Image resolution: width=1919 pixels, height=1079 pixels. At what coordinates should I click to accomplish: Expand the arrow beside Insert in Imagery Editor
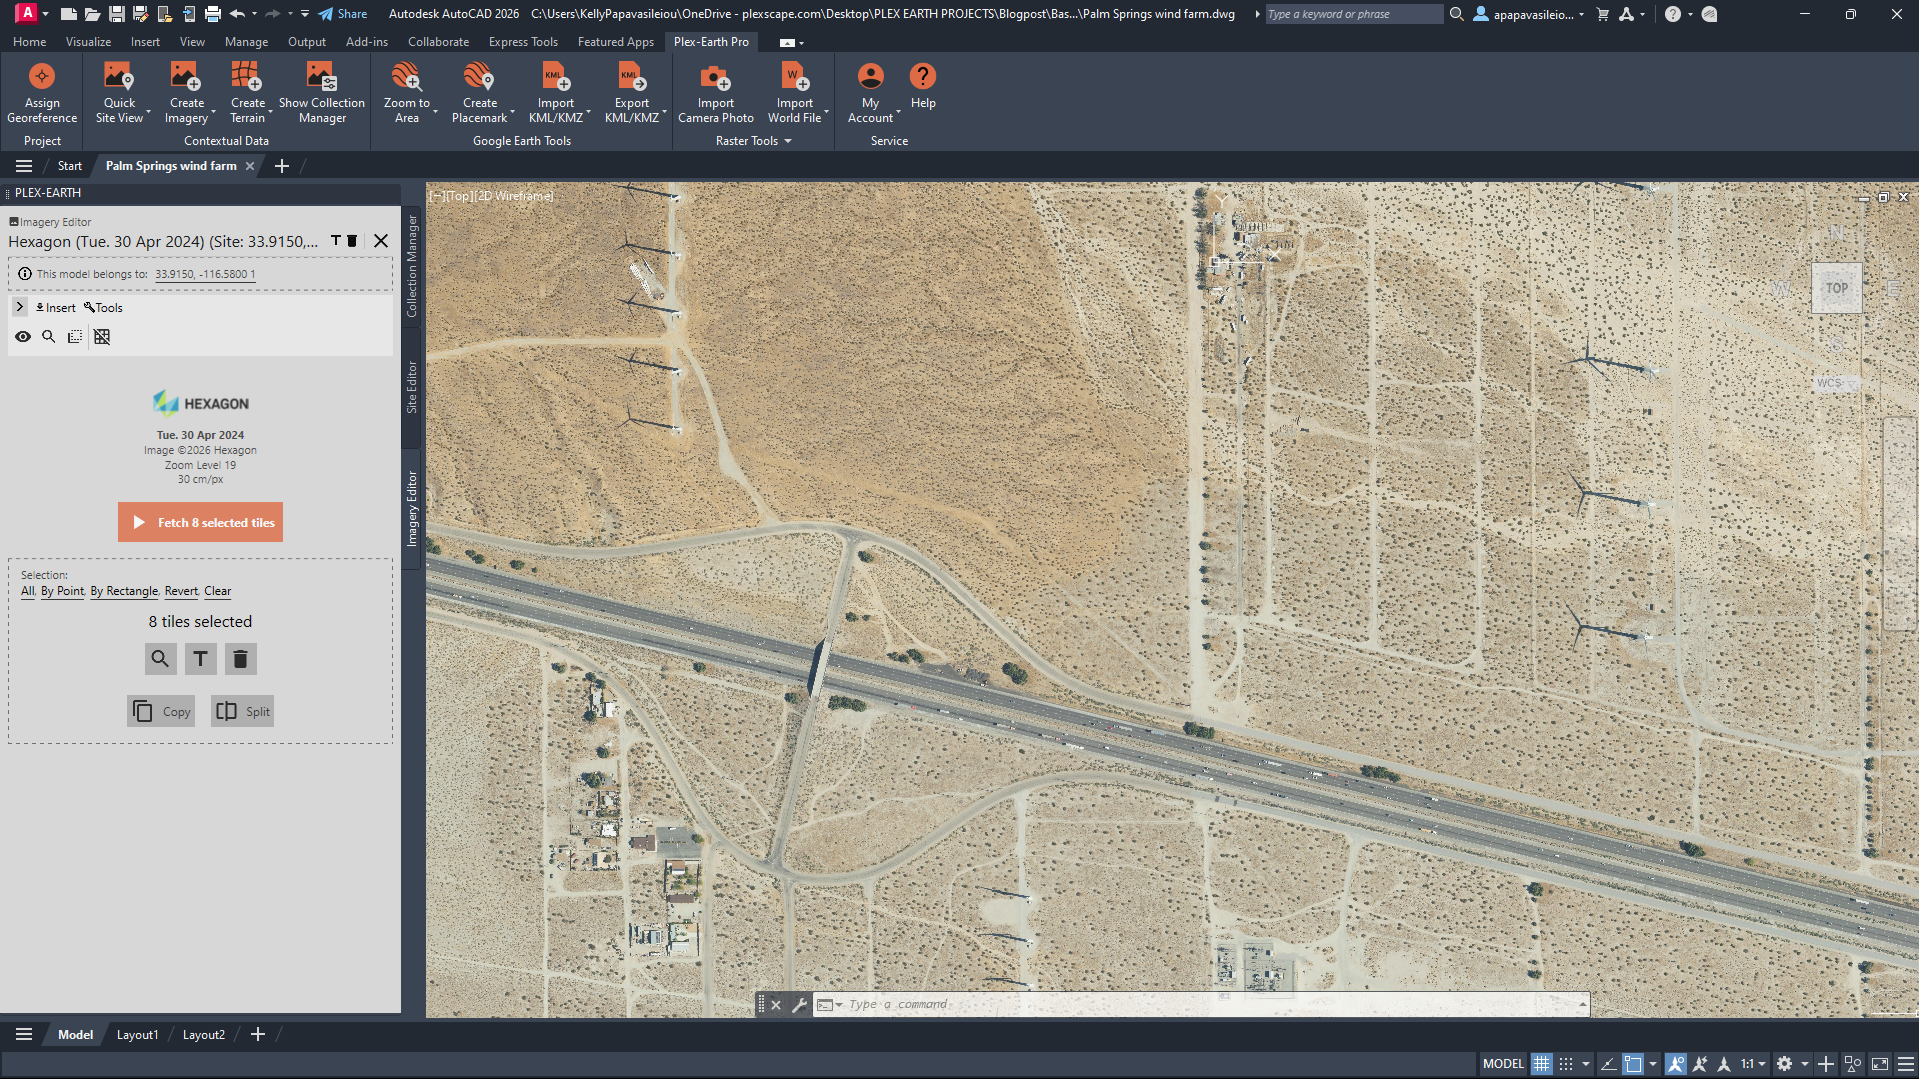(20, 307)
